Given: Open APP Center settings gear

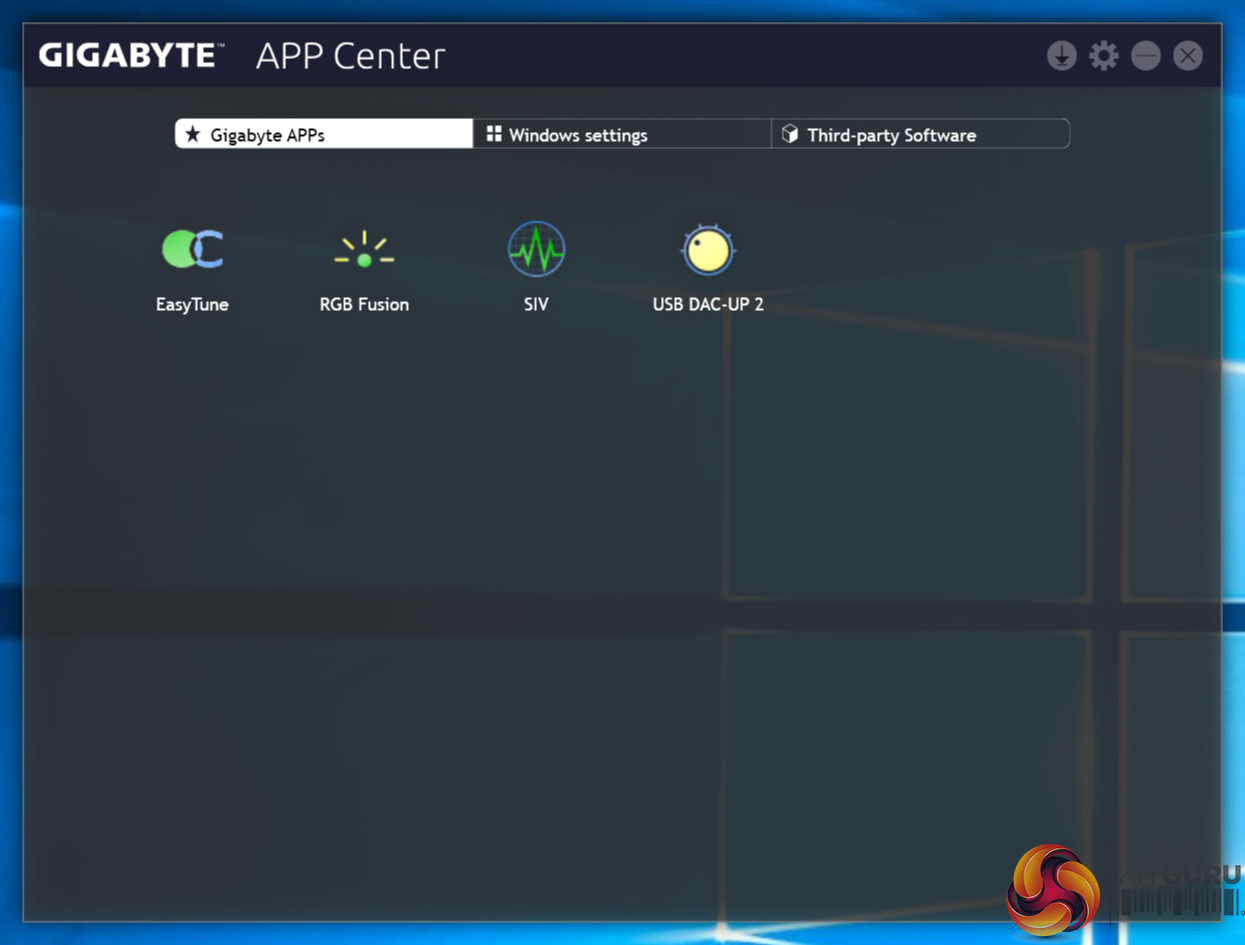Looking at the screenshot, I should [x=1104, y=56].
